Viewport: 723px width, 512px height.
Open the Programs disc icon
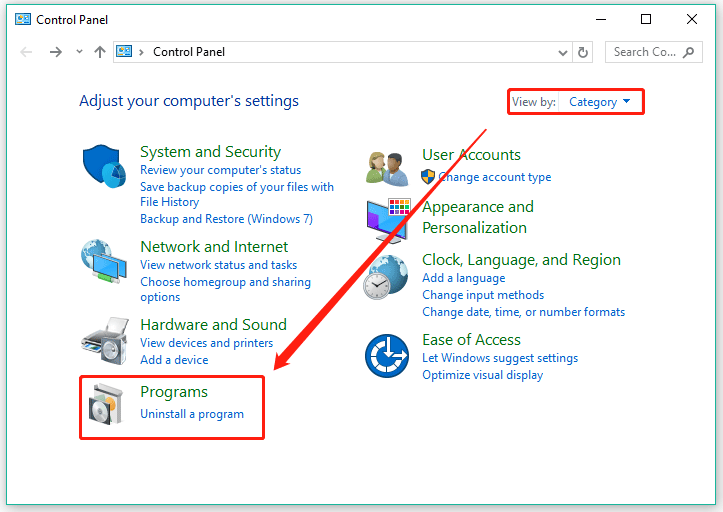click(106, 404)
